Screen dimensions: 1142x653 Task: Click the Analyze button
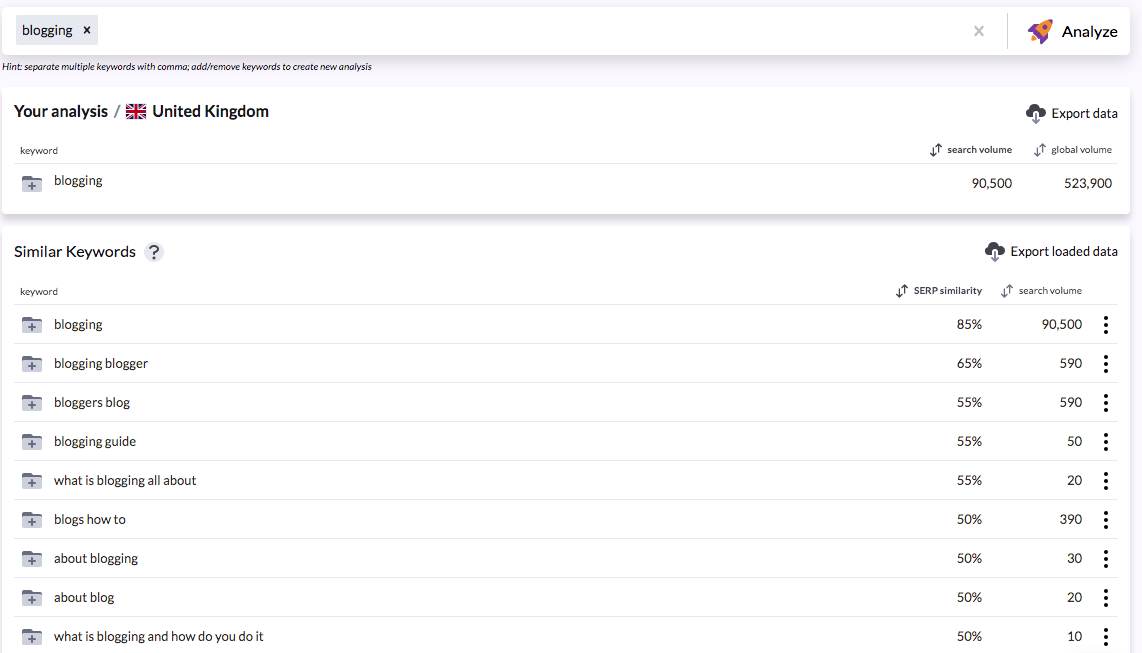1090,31
